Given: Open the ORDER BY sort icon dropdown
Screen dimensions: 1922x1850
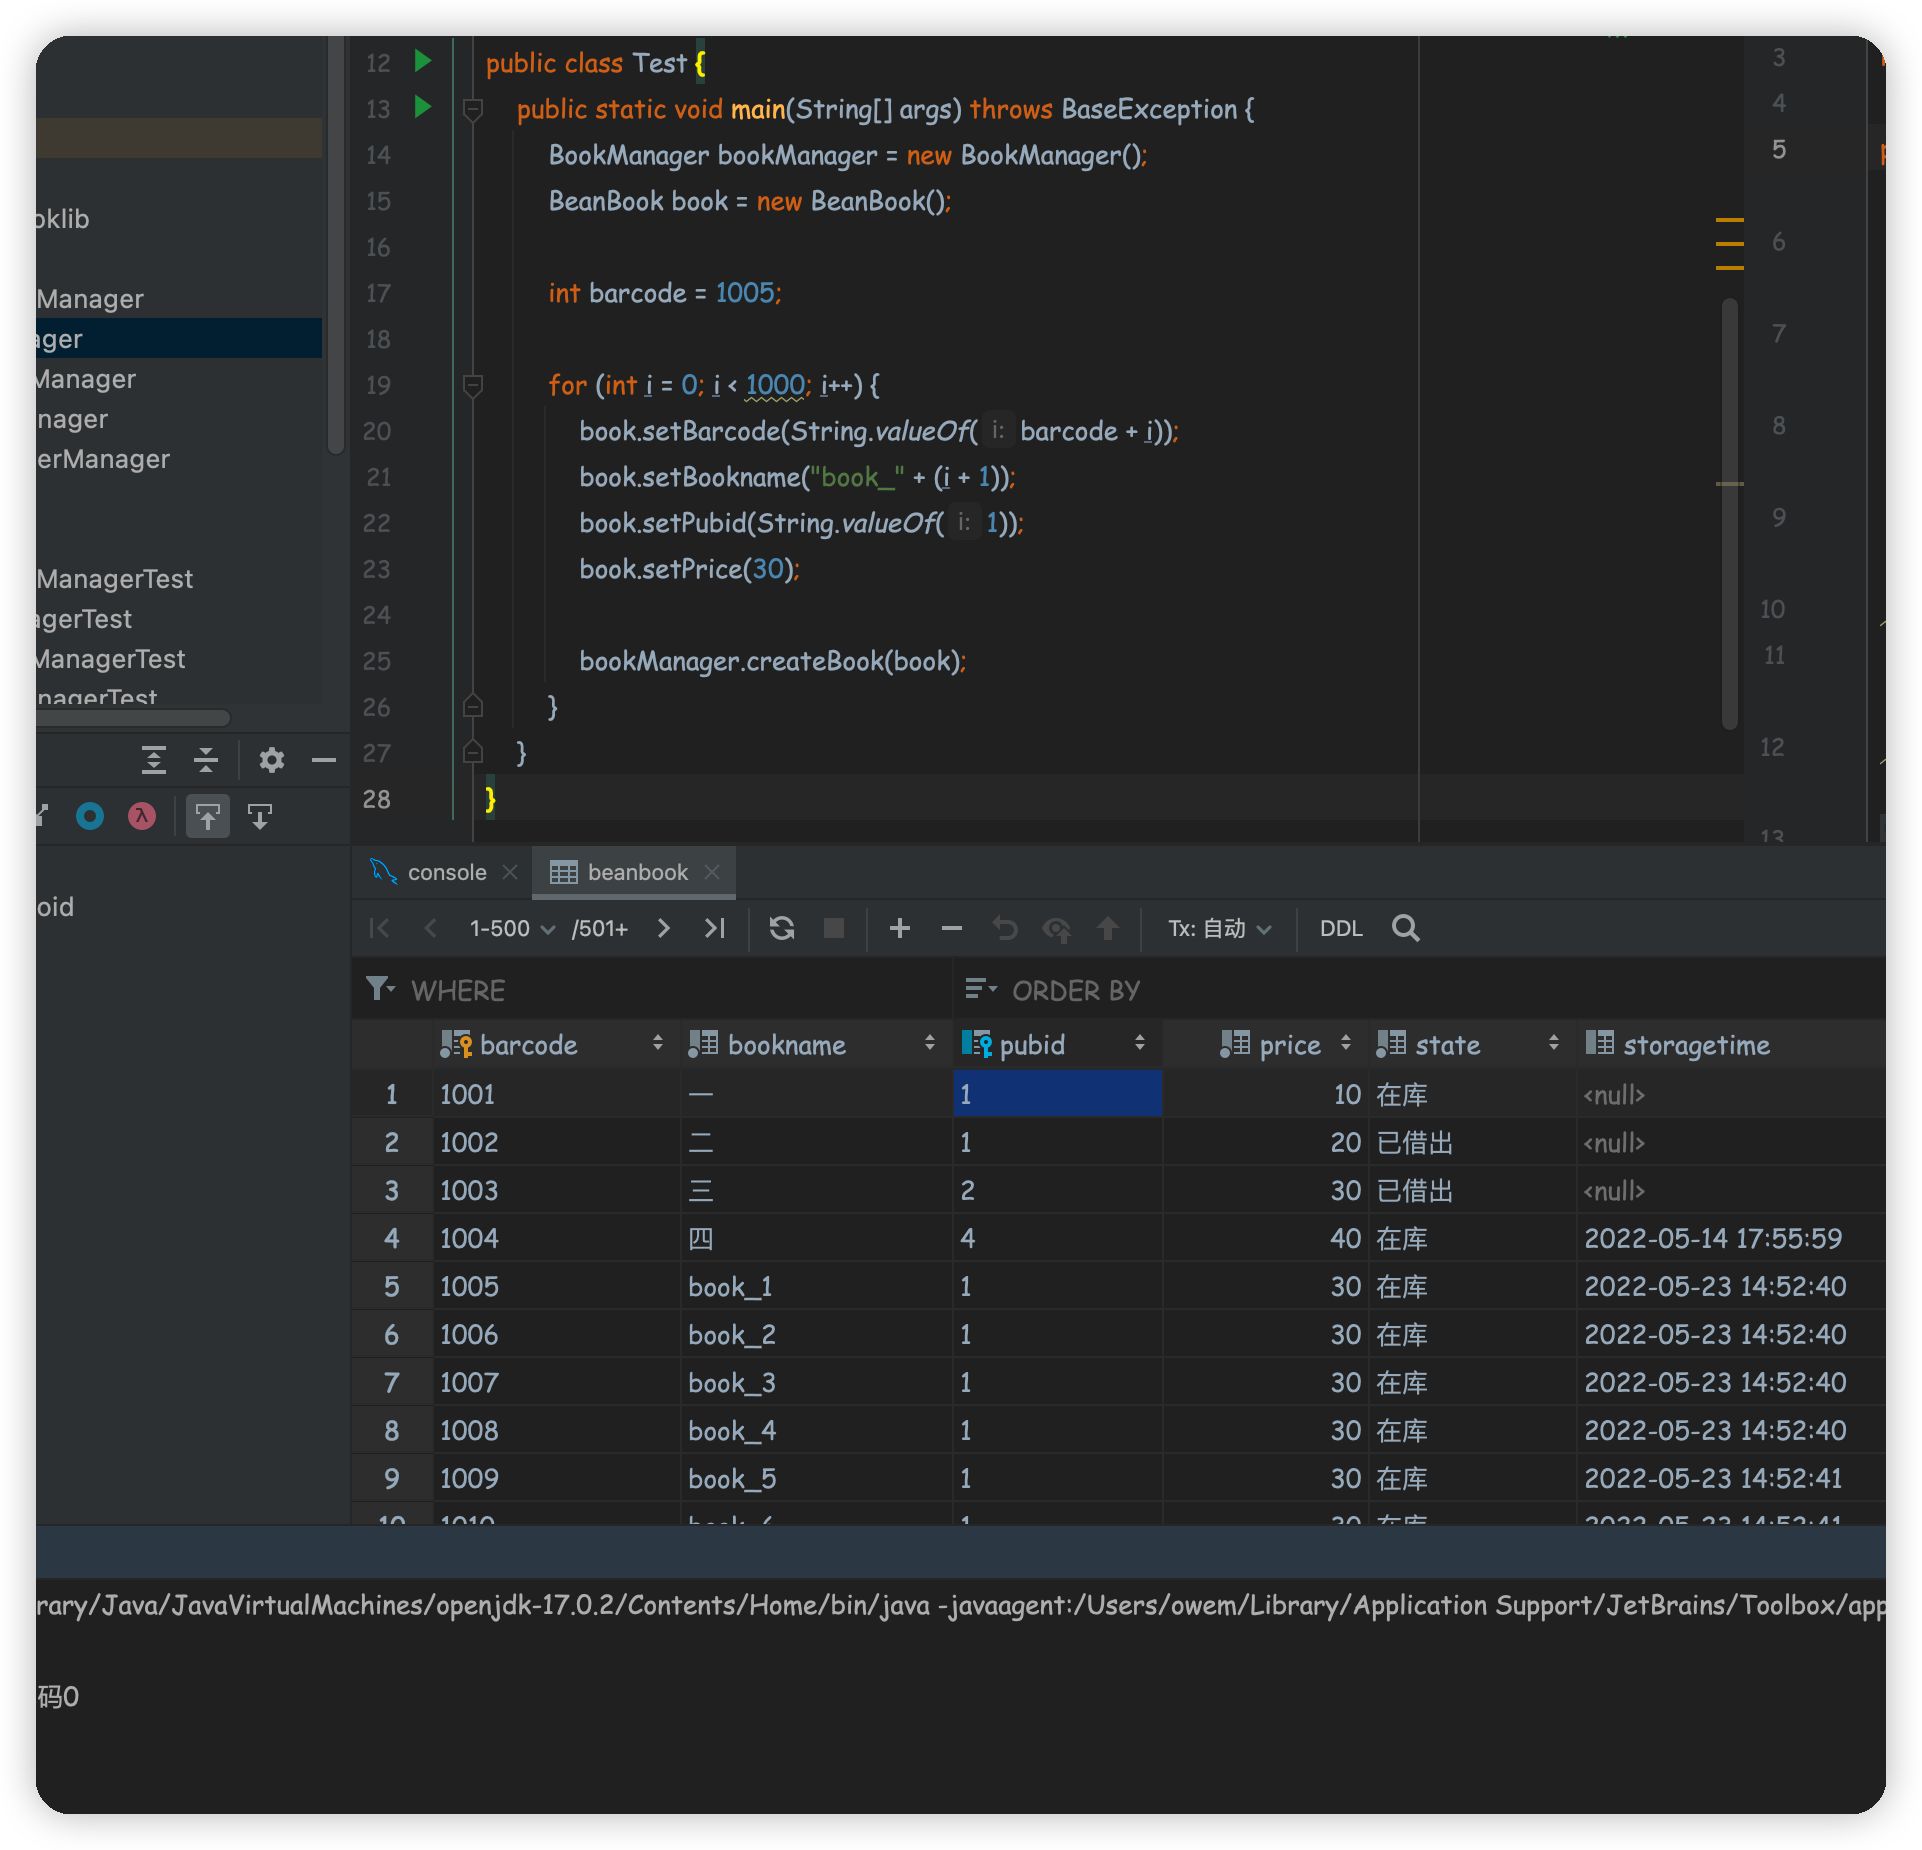Looking at the screenshot, I should [981, 989].
